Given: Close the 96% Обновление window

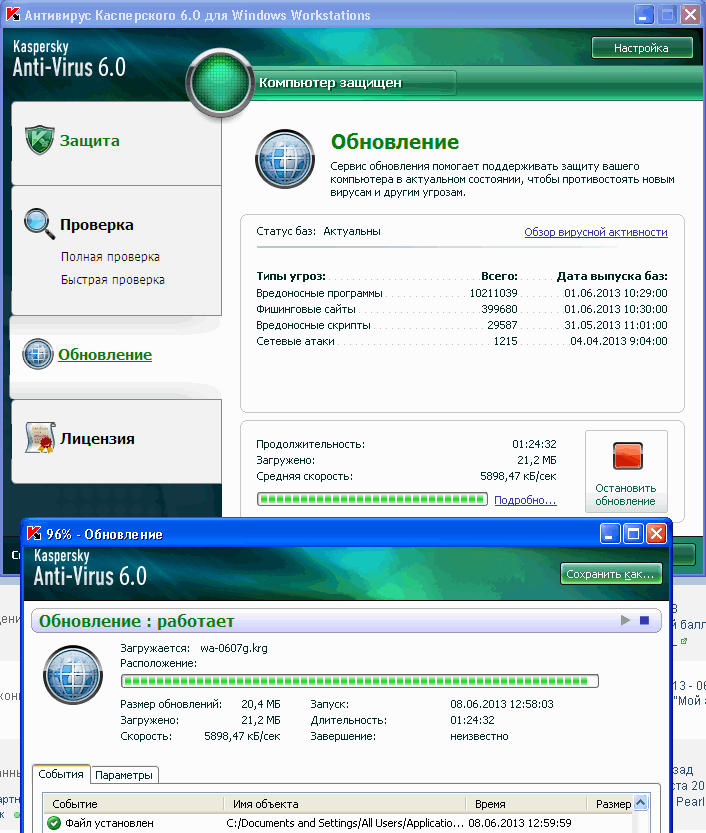Looking at the screenshot, I should click(657, 533).
